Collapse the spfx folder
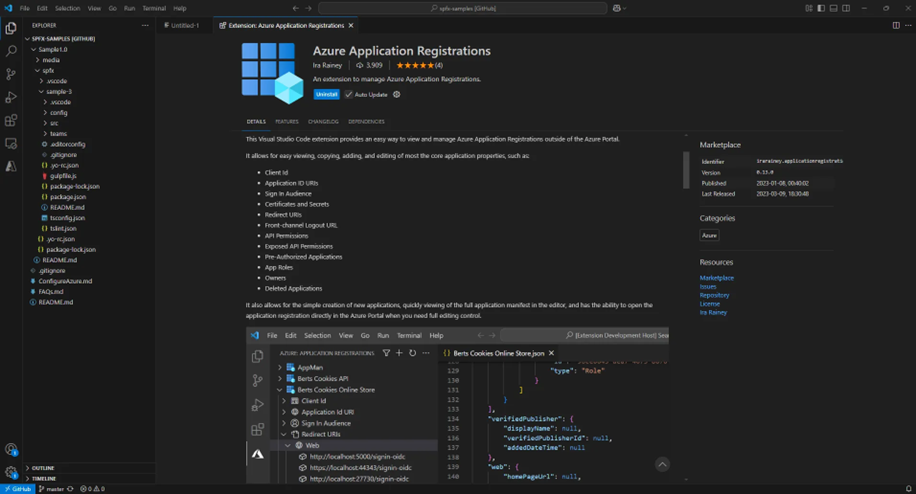 point(48,70)
